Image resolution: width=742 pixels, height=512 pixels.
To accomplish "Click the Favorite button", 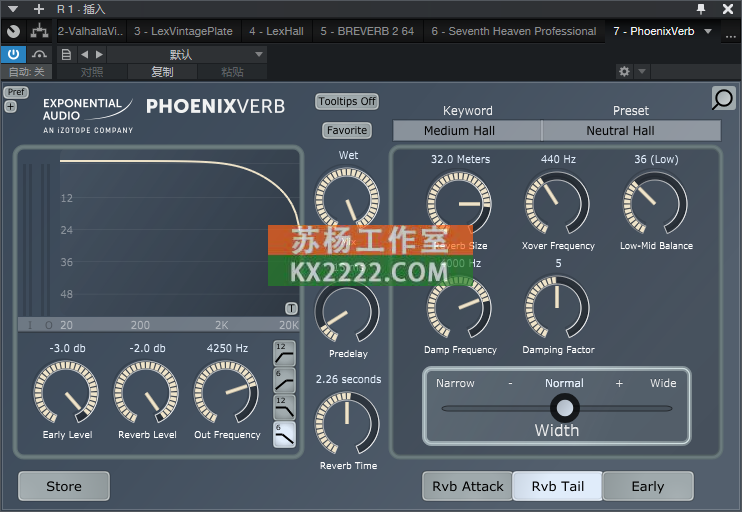I will 347,130.
